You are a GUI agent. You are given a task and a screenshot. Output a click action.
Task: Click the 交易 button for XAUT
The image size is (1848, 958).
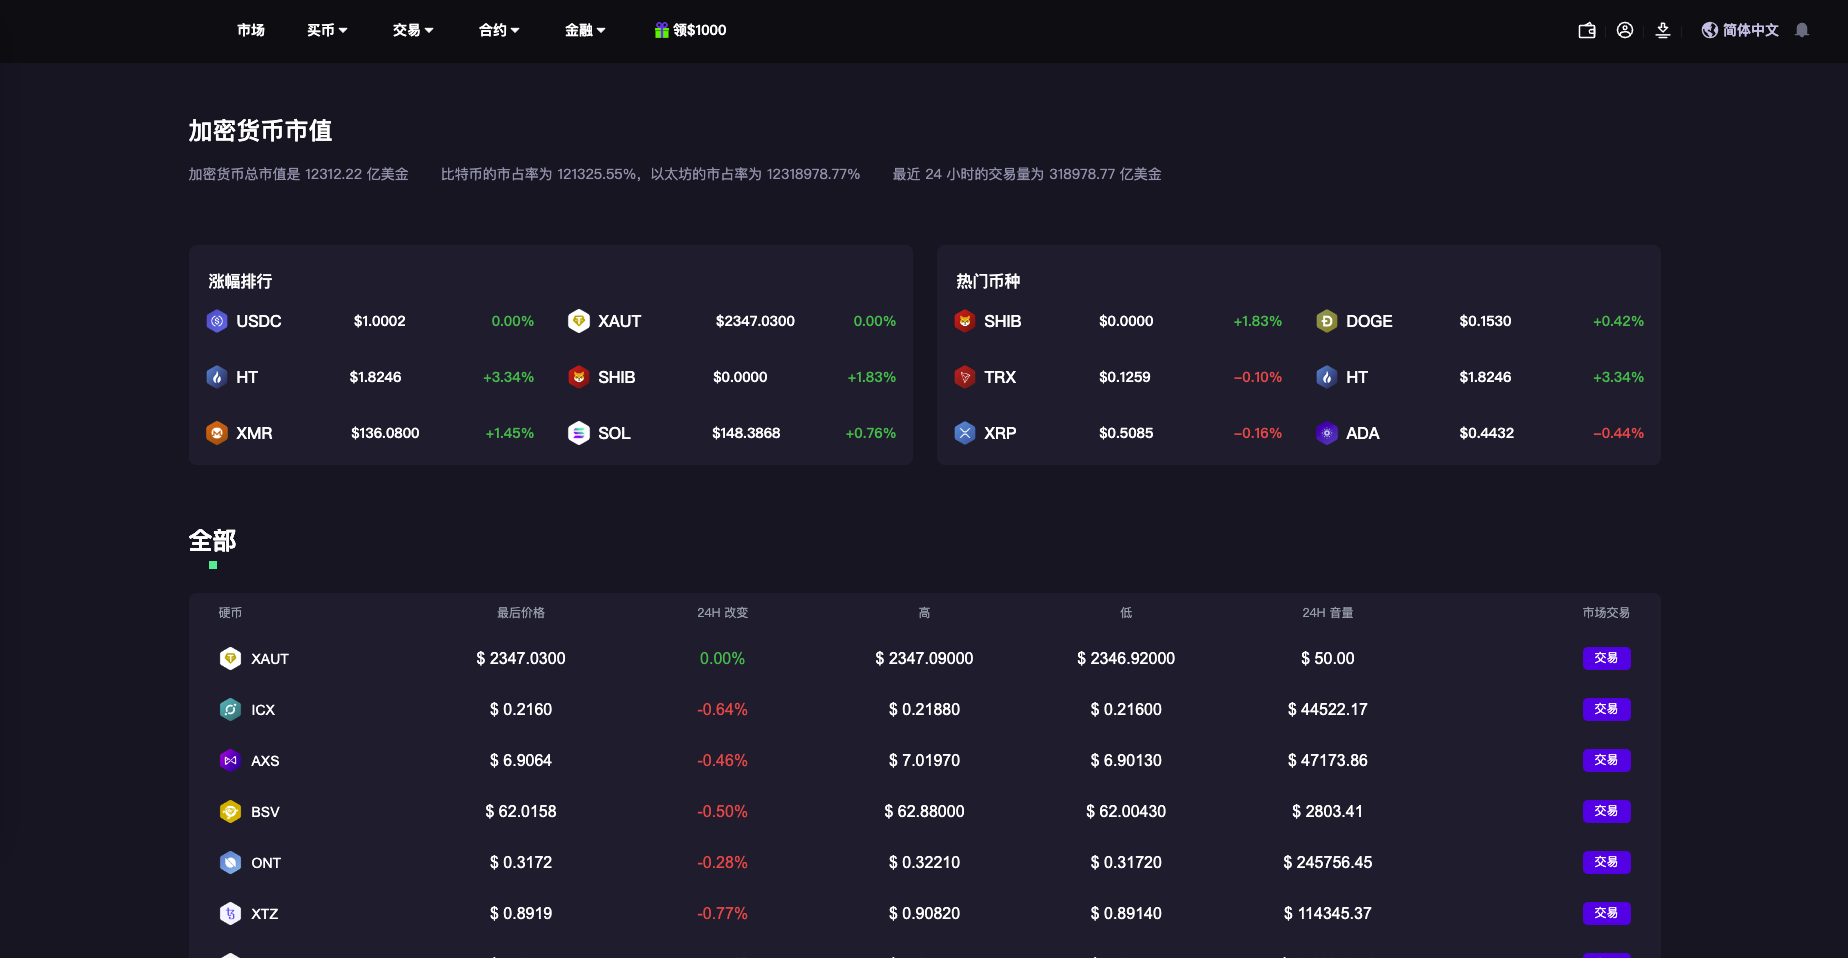click(x=1606, y=658)
